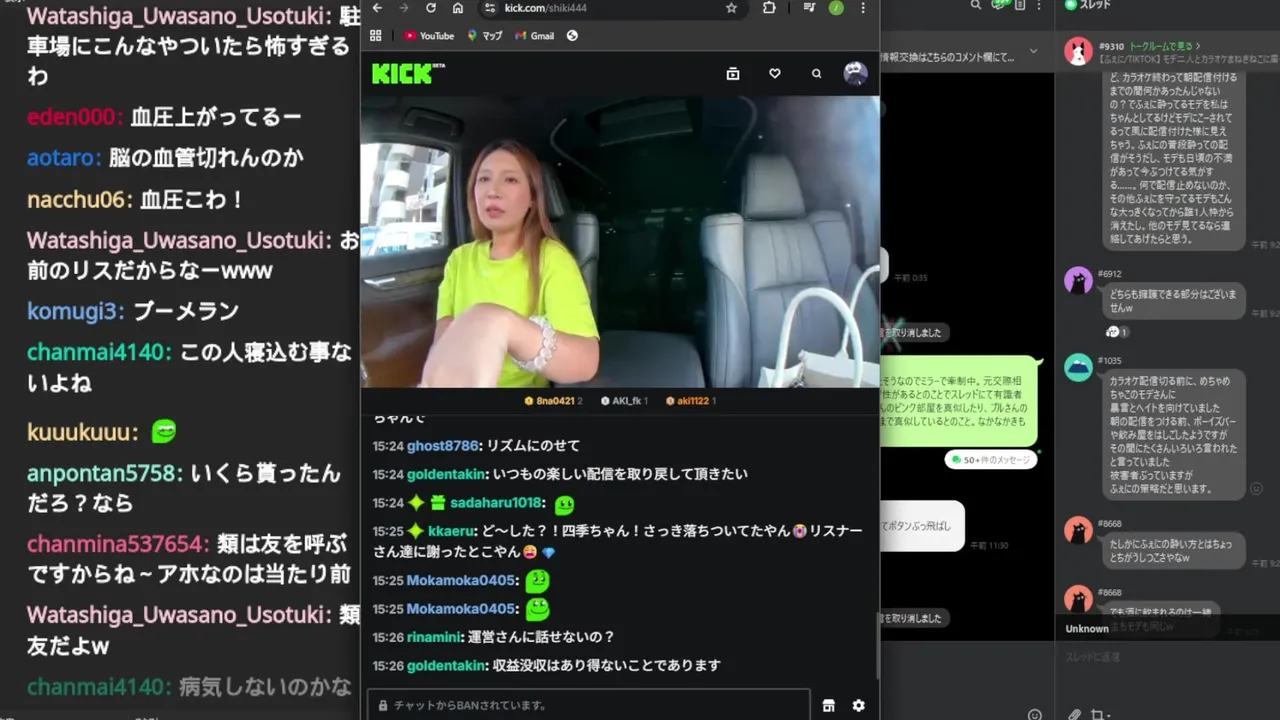Click the Kick chat scrollbar
Screen dimensions: 1280x720
tap(877, 645)
